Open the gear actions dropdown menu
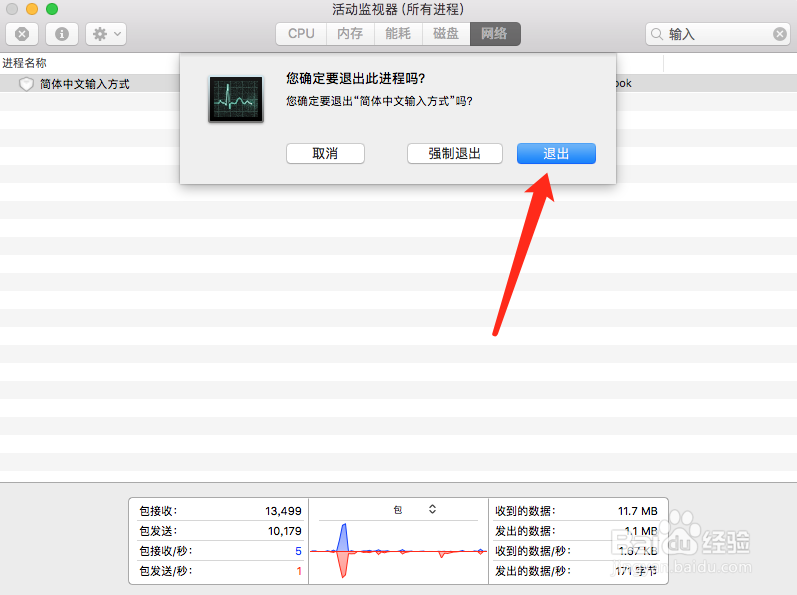The width and height of the screenshot is (797, 595). pyautogui.click(x=106, y=34)
